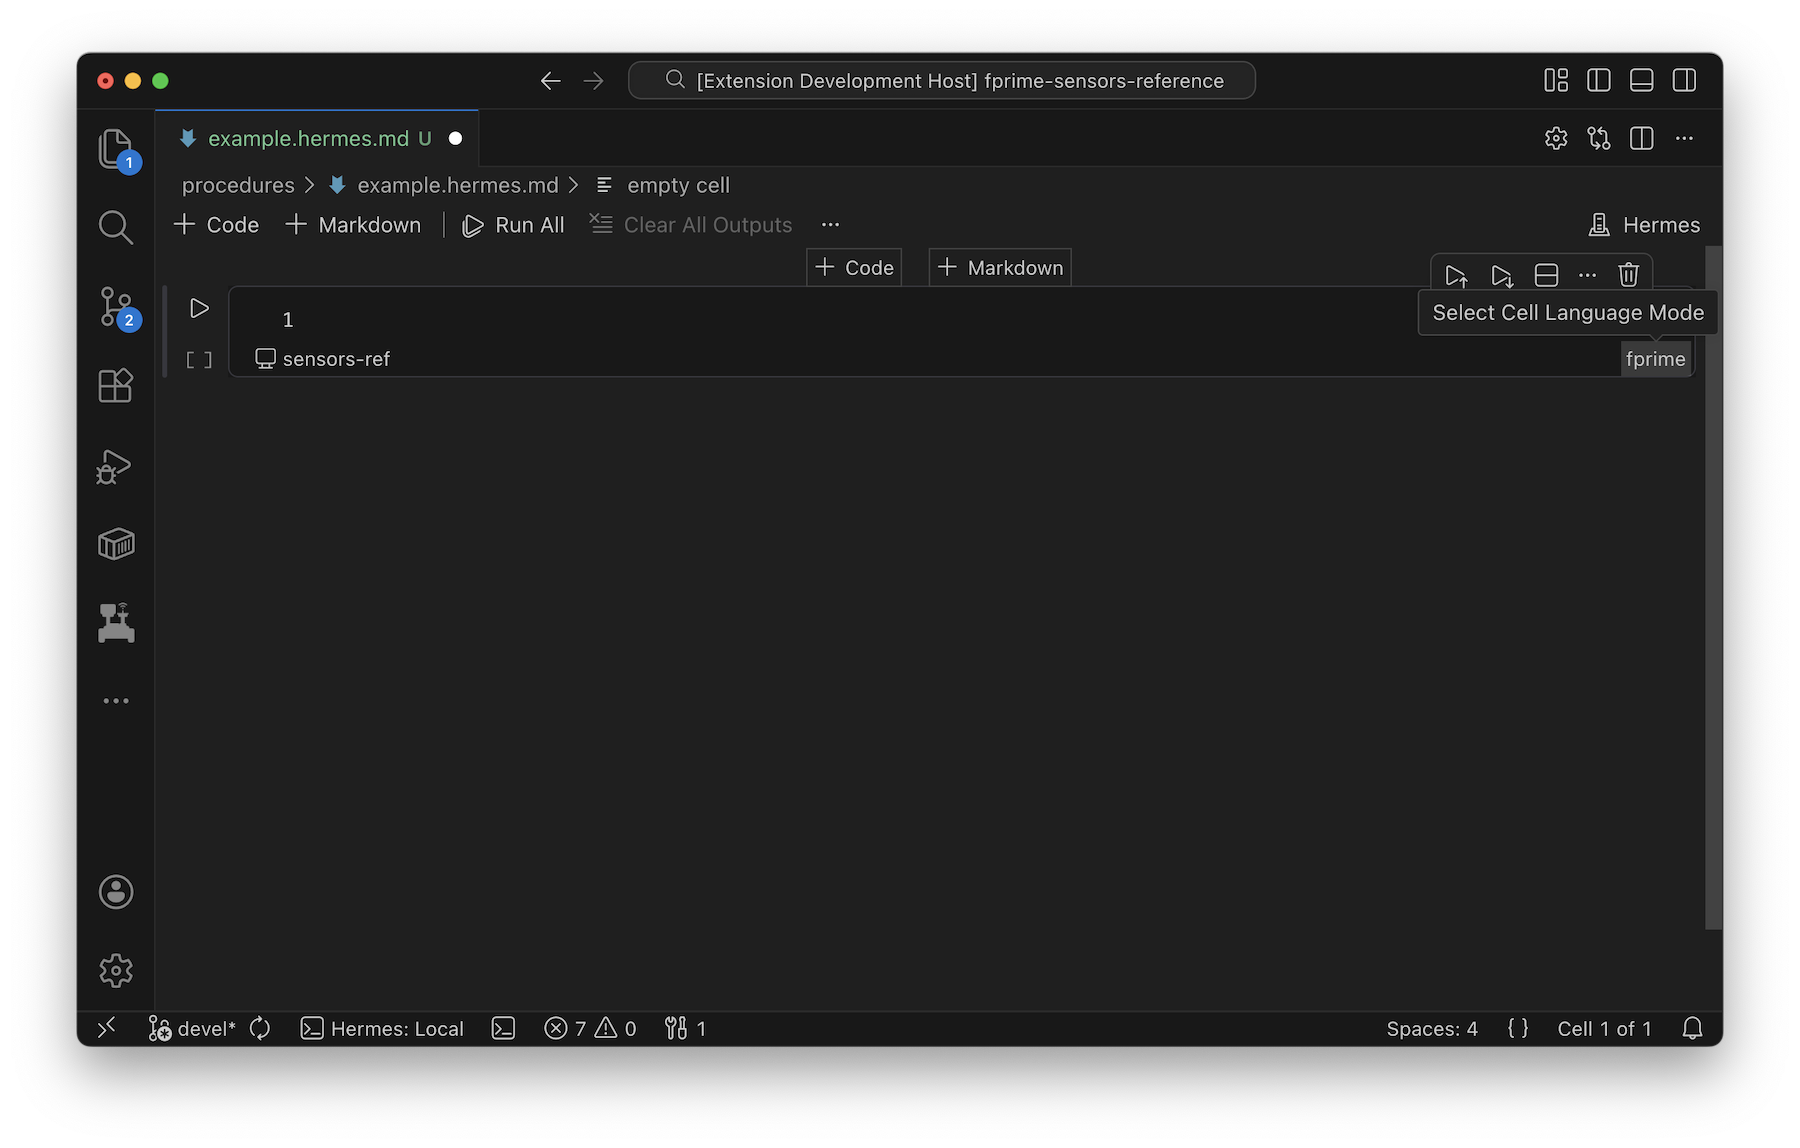
Task: Click the command center search bar
Action: (x=941, y=80)
